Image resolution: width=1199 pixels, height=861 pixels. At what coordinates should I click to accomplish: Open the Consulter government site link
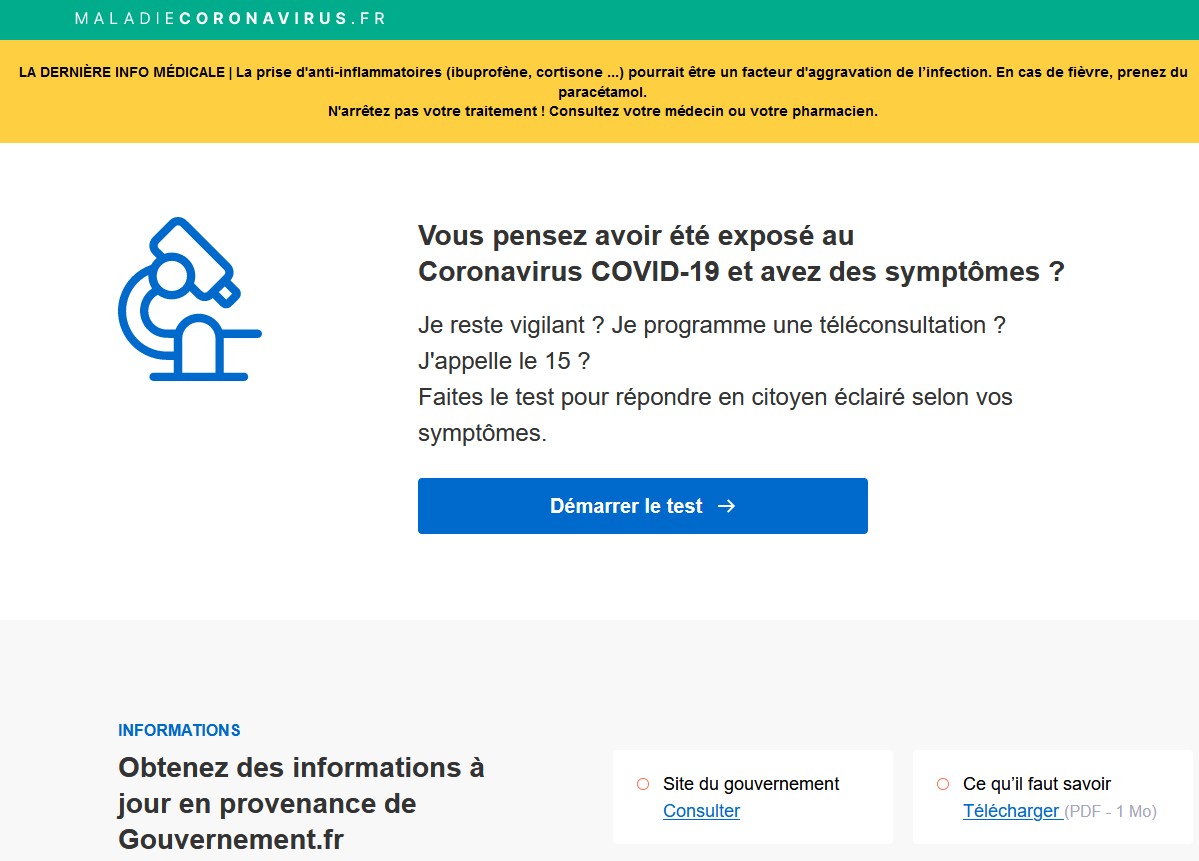coord(701,811)
